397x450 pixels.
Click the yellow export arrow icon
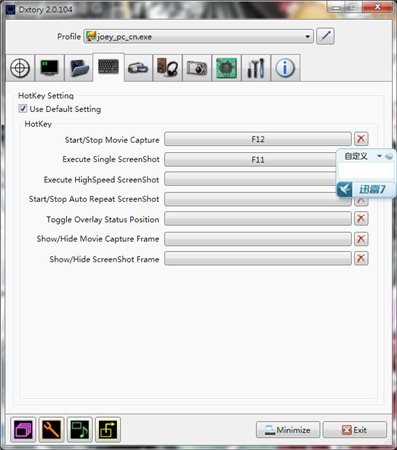pos(108,430)
